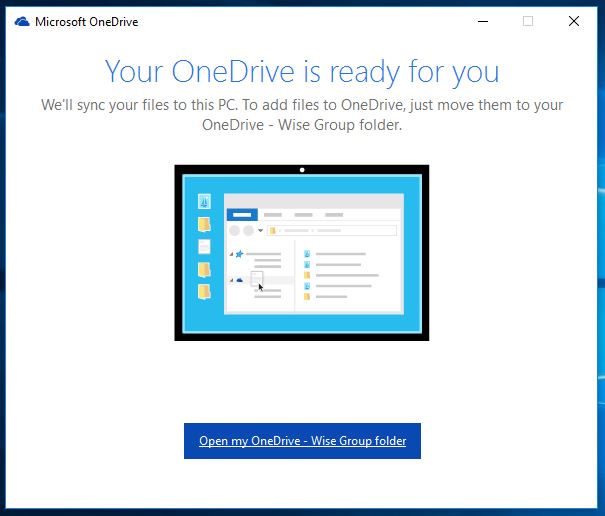The image size is (605, 516).
Task: Close the Microsoft OneDrive setup window
Action: point(574,21)
